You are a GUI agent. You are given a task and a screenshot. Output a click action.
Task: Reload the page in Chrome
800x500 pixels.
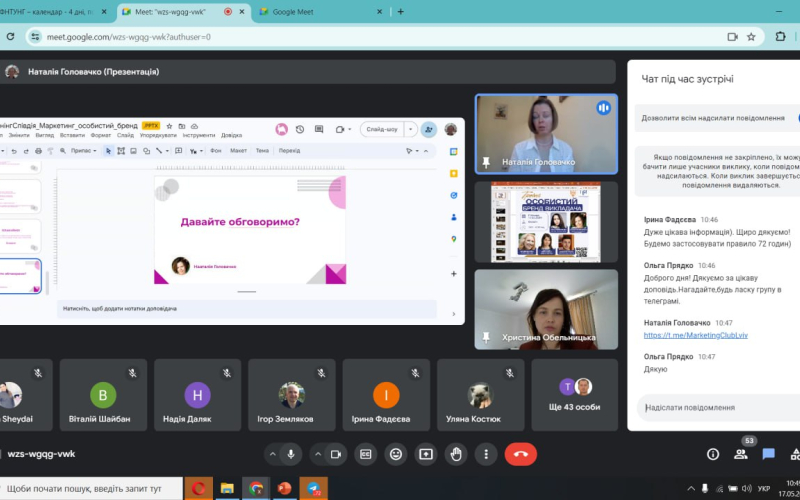pyautogui.click(x=10, y=37)
